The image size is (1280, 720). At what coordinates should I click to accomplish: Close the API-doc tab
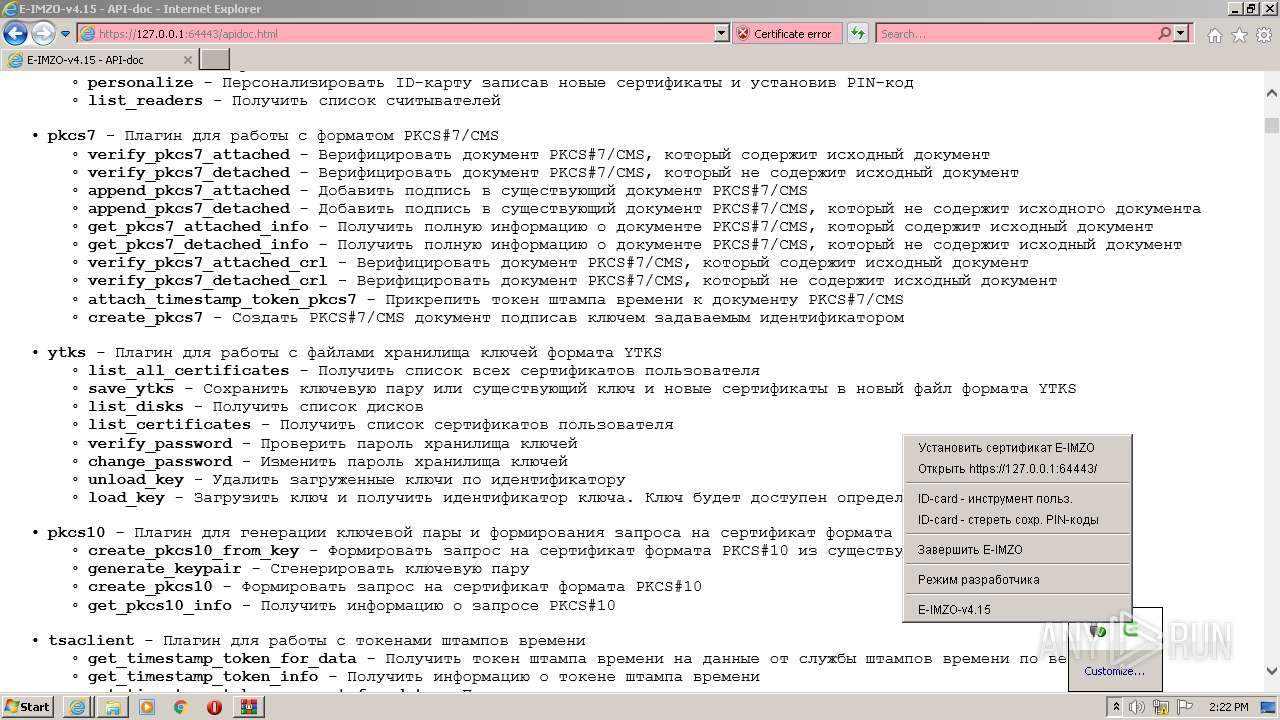pyautogui.click(x=187, y=60)
